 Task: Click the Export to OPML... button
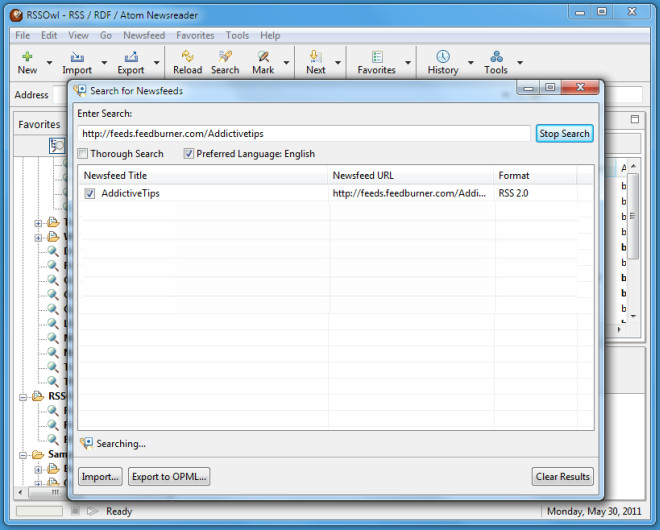click(169, 477)
